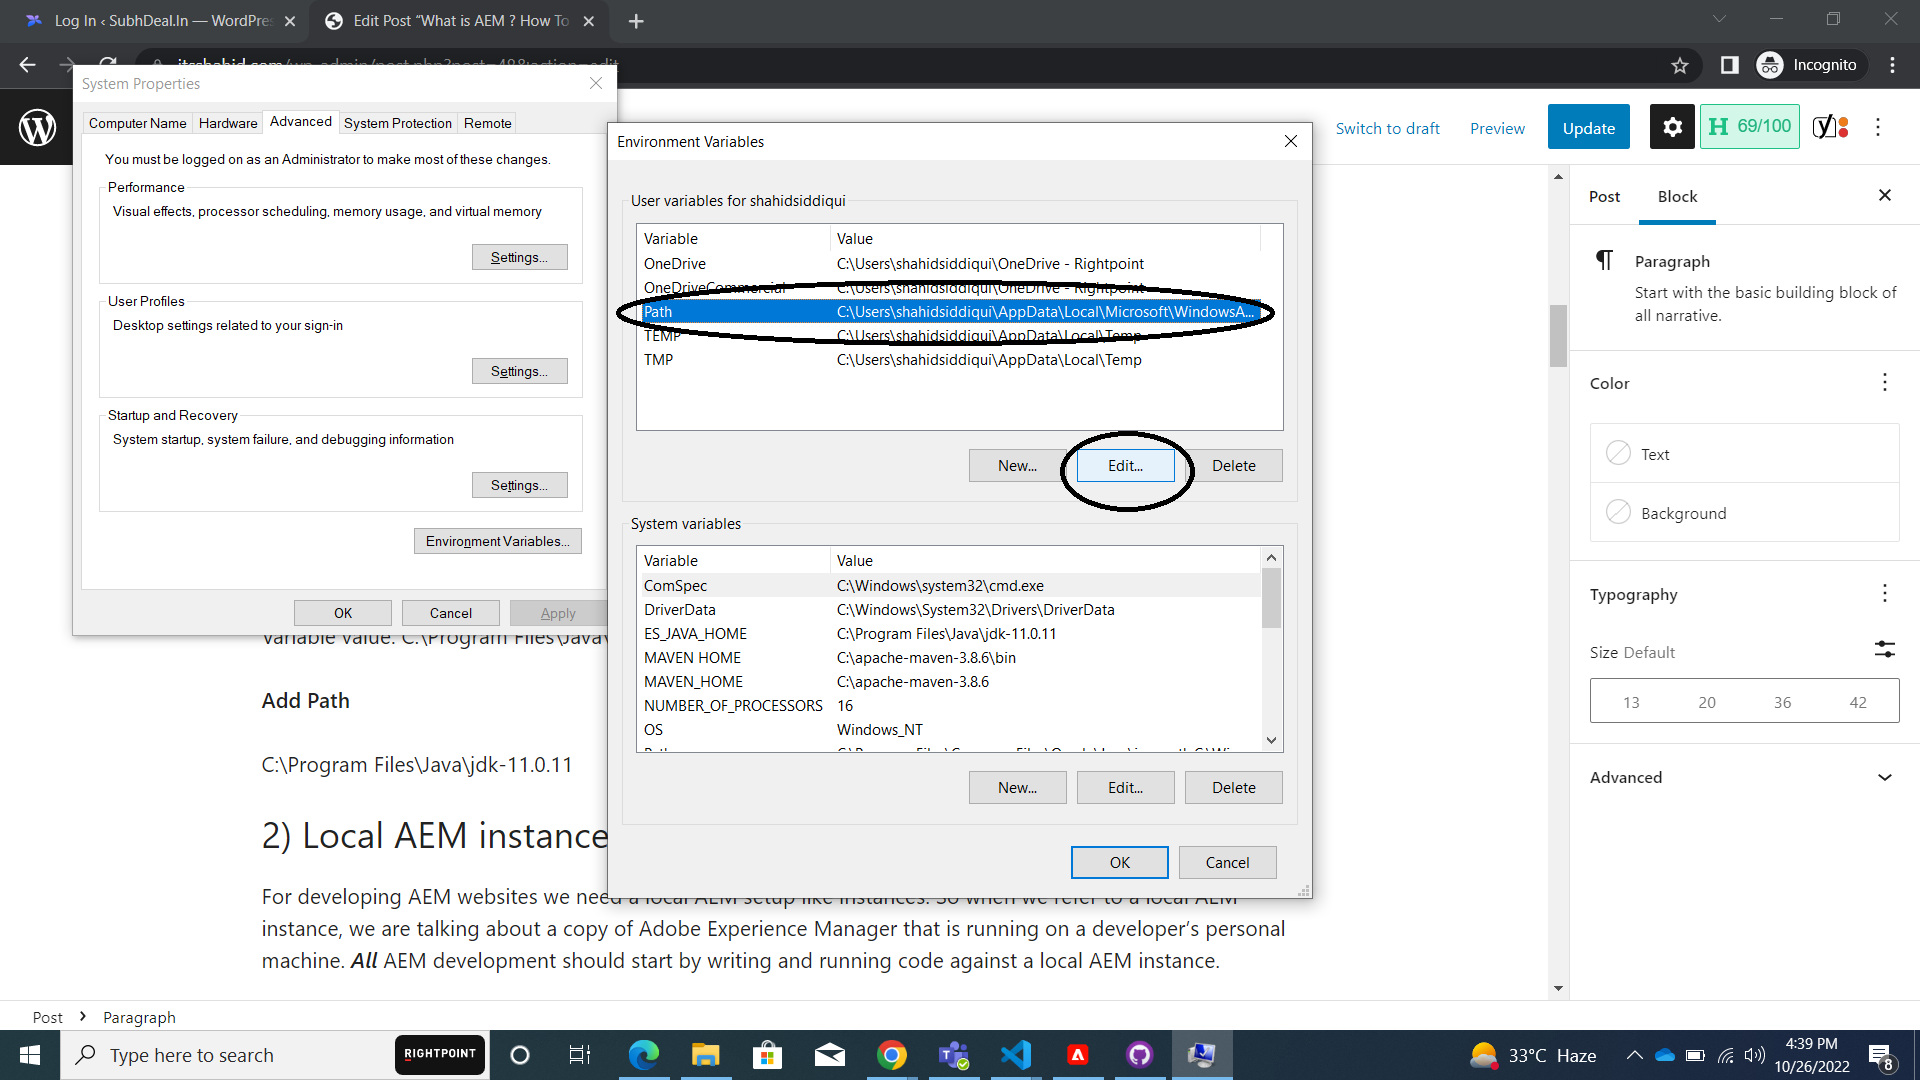Open Color options three-dot menu

click(x=1884, y=383)
